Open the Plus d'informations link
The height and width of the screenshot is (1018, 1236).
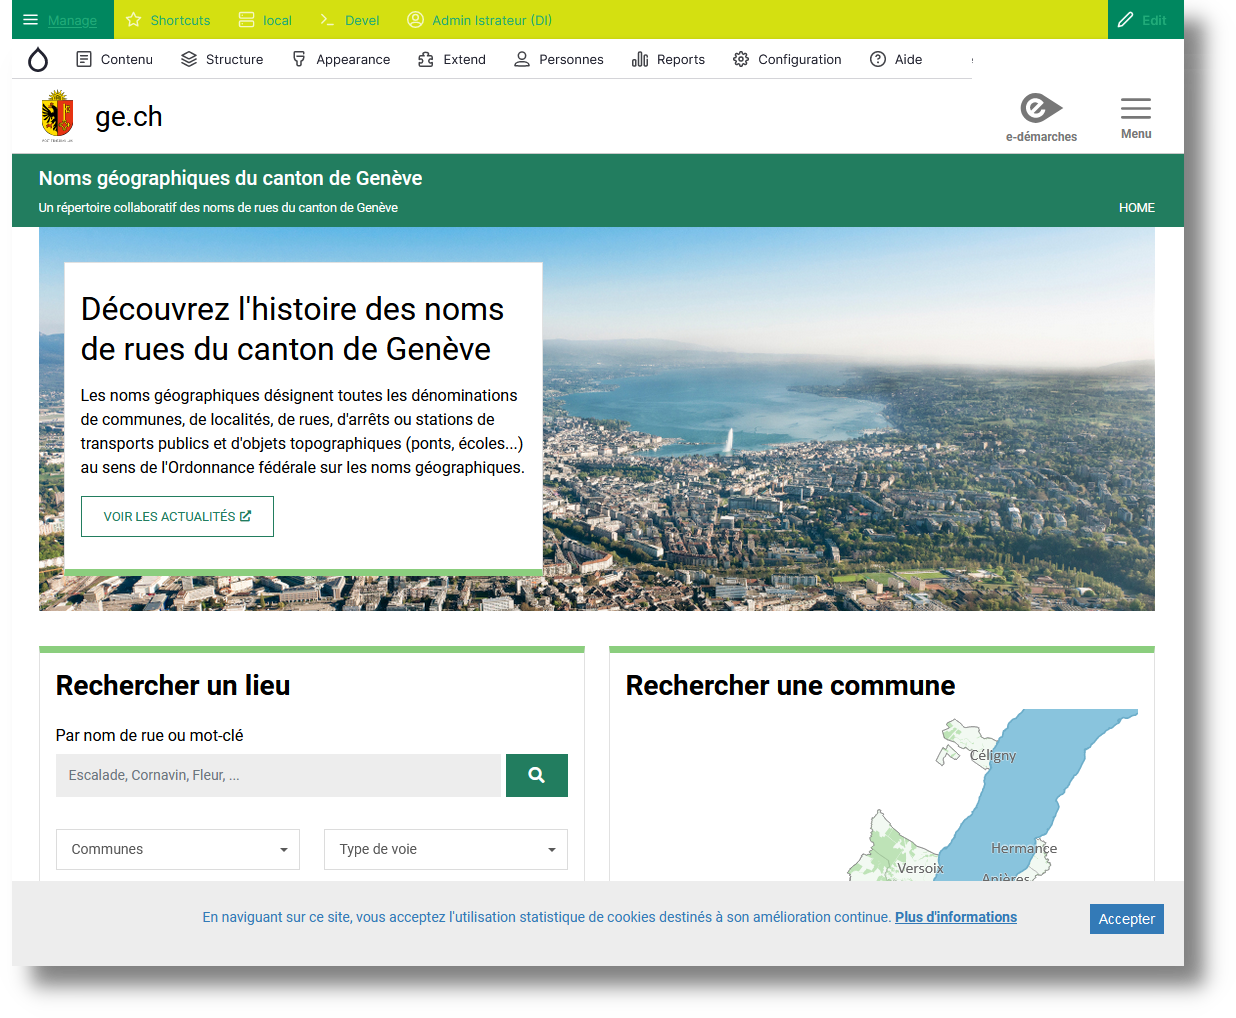point(955,917)
